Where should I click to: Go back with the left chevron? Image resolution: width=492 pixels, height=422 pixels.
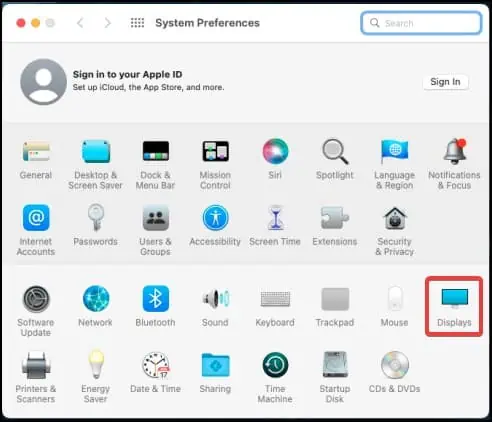[80, 23]
